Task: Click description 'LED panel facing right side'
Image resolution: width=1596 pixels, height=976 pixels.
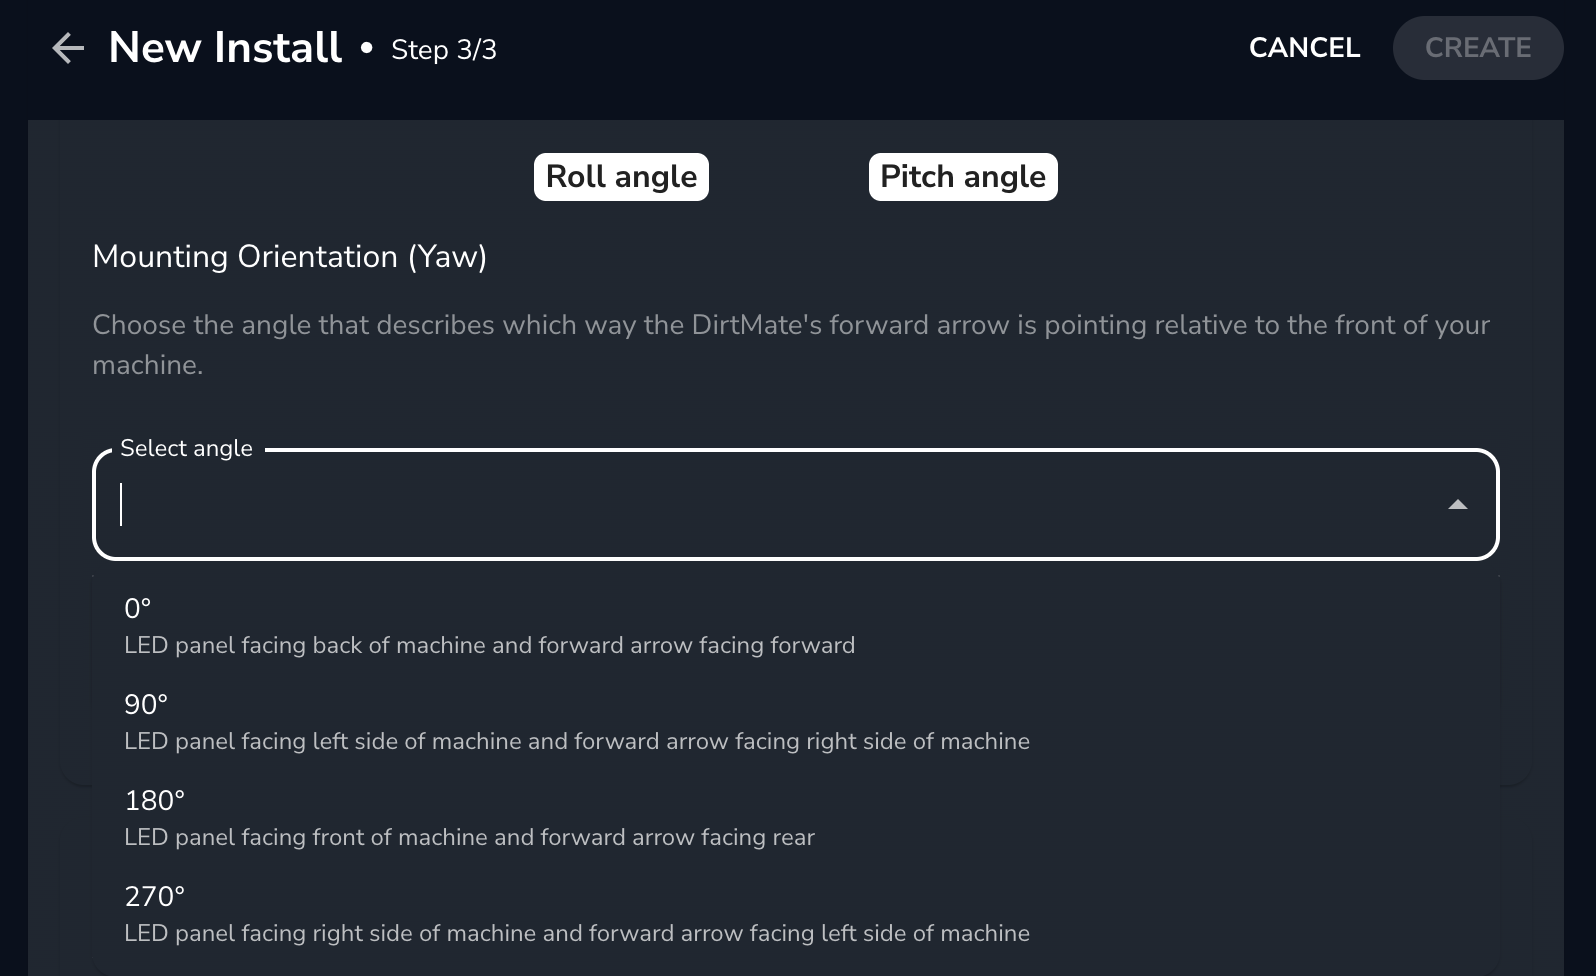Action: point(576,934)
